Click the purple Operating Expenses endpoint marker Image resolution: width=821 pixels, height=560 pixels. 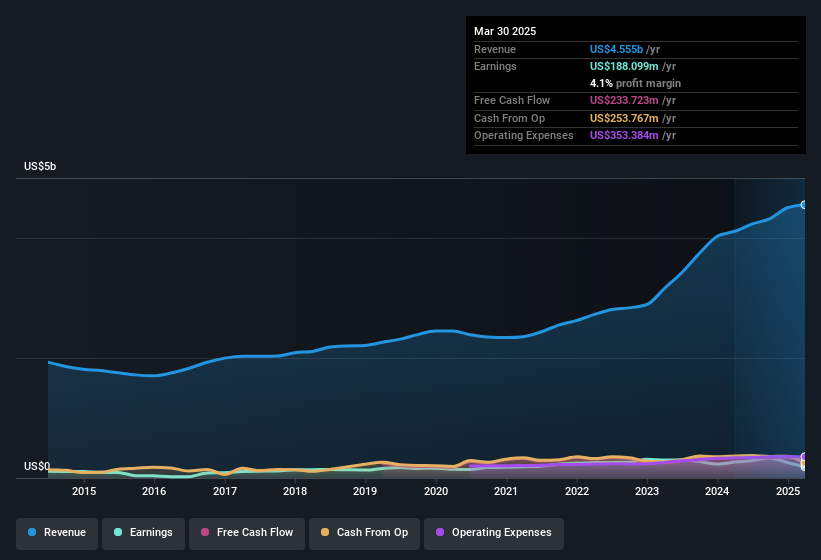point(804,456)
